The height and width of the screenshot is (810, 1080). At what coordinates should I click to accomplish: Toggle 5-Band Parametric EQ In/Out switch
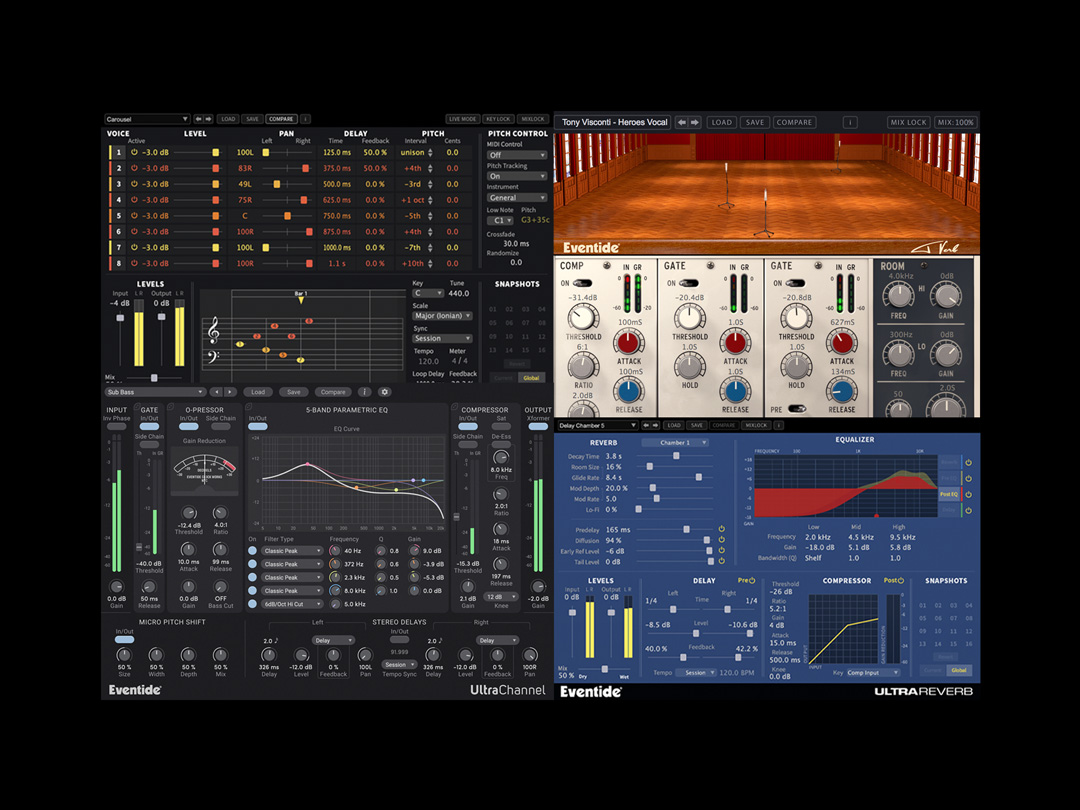(x=258, y=426)
